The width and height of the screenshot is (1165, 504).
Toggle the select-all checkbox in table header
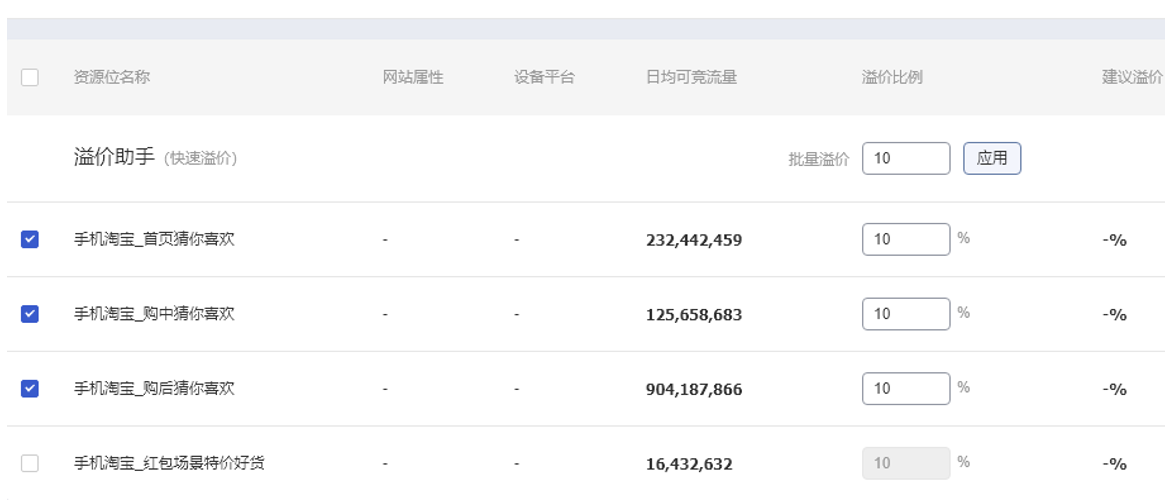(x=30, y=78)
